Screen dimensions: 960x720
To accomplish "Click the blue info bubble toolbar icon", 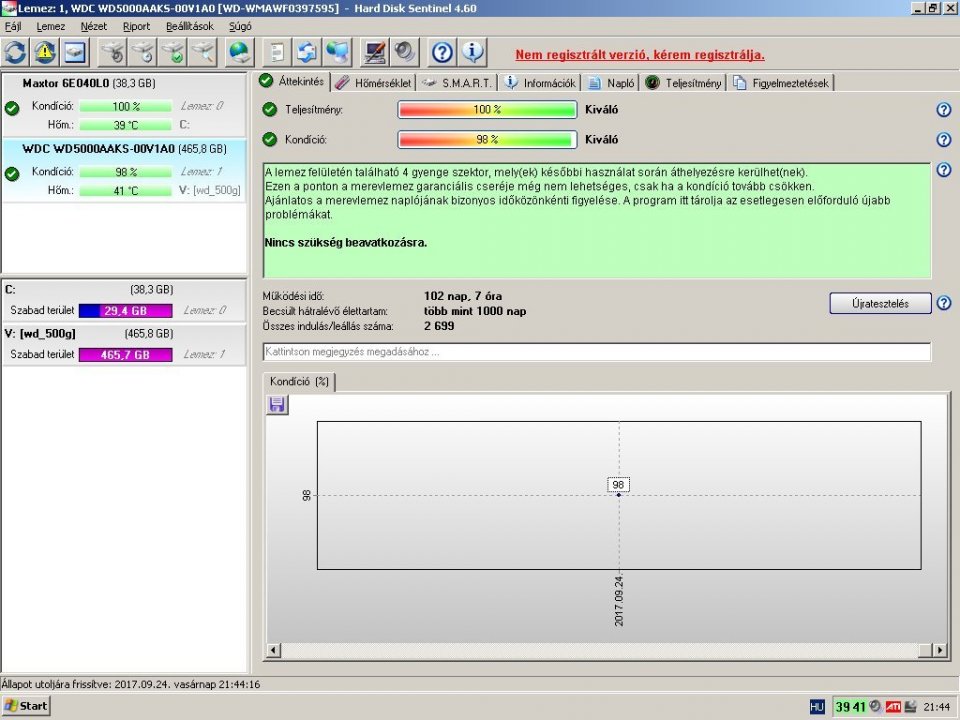I will [472, 53].
